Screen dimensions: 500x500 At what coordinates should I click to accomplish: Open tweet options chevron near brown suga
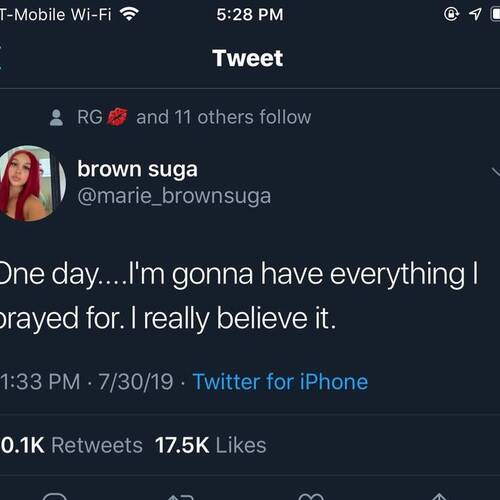[x=496, y=172]
